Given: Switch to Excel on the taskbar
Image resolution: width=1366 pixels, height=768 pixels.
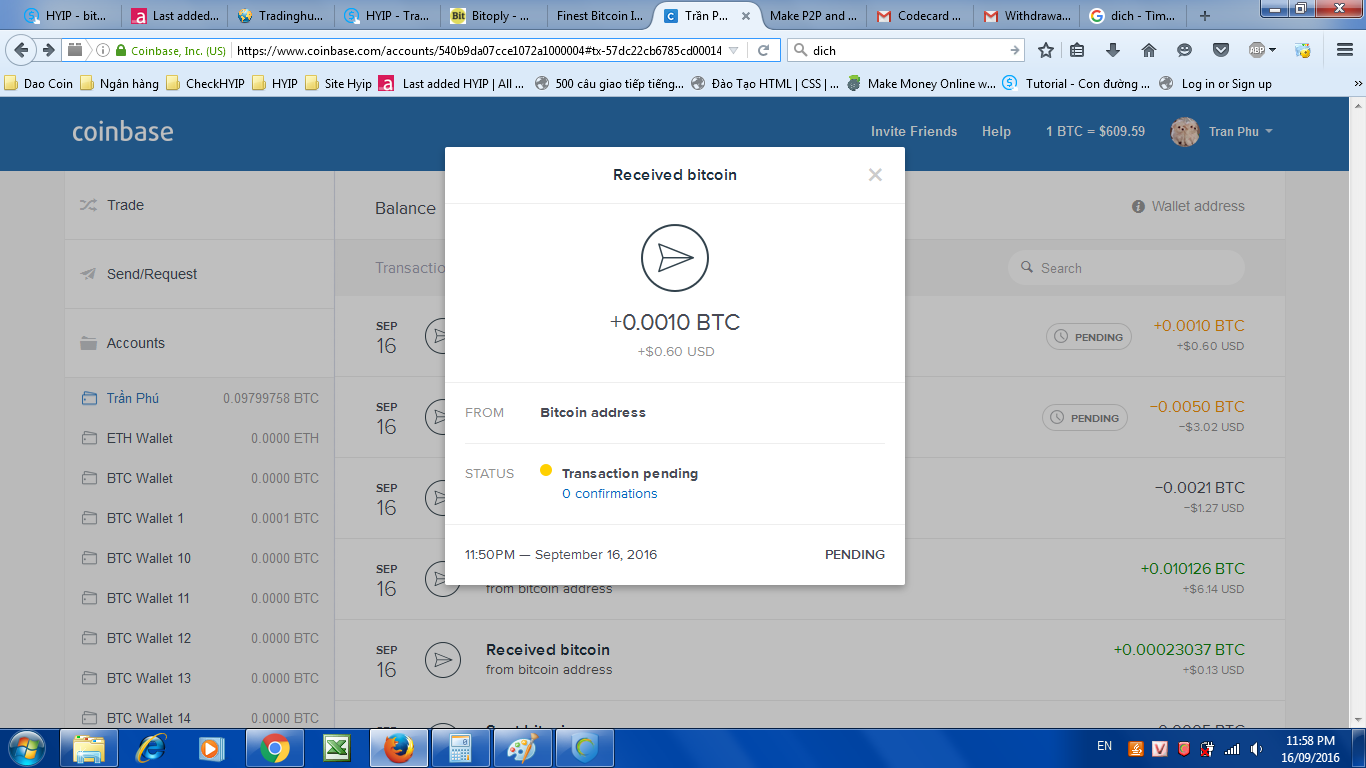Looking at the screenshot, I should (x=337, y=748).
